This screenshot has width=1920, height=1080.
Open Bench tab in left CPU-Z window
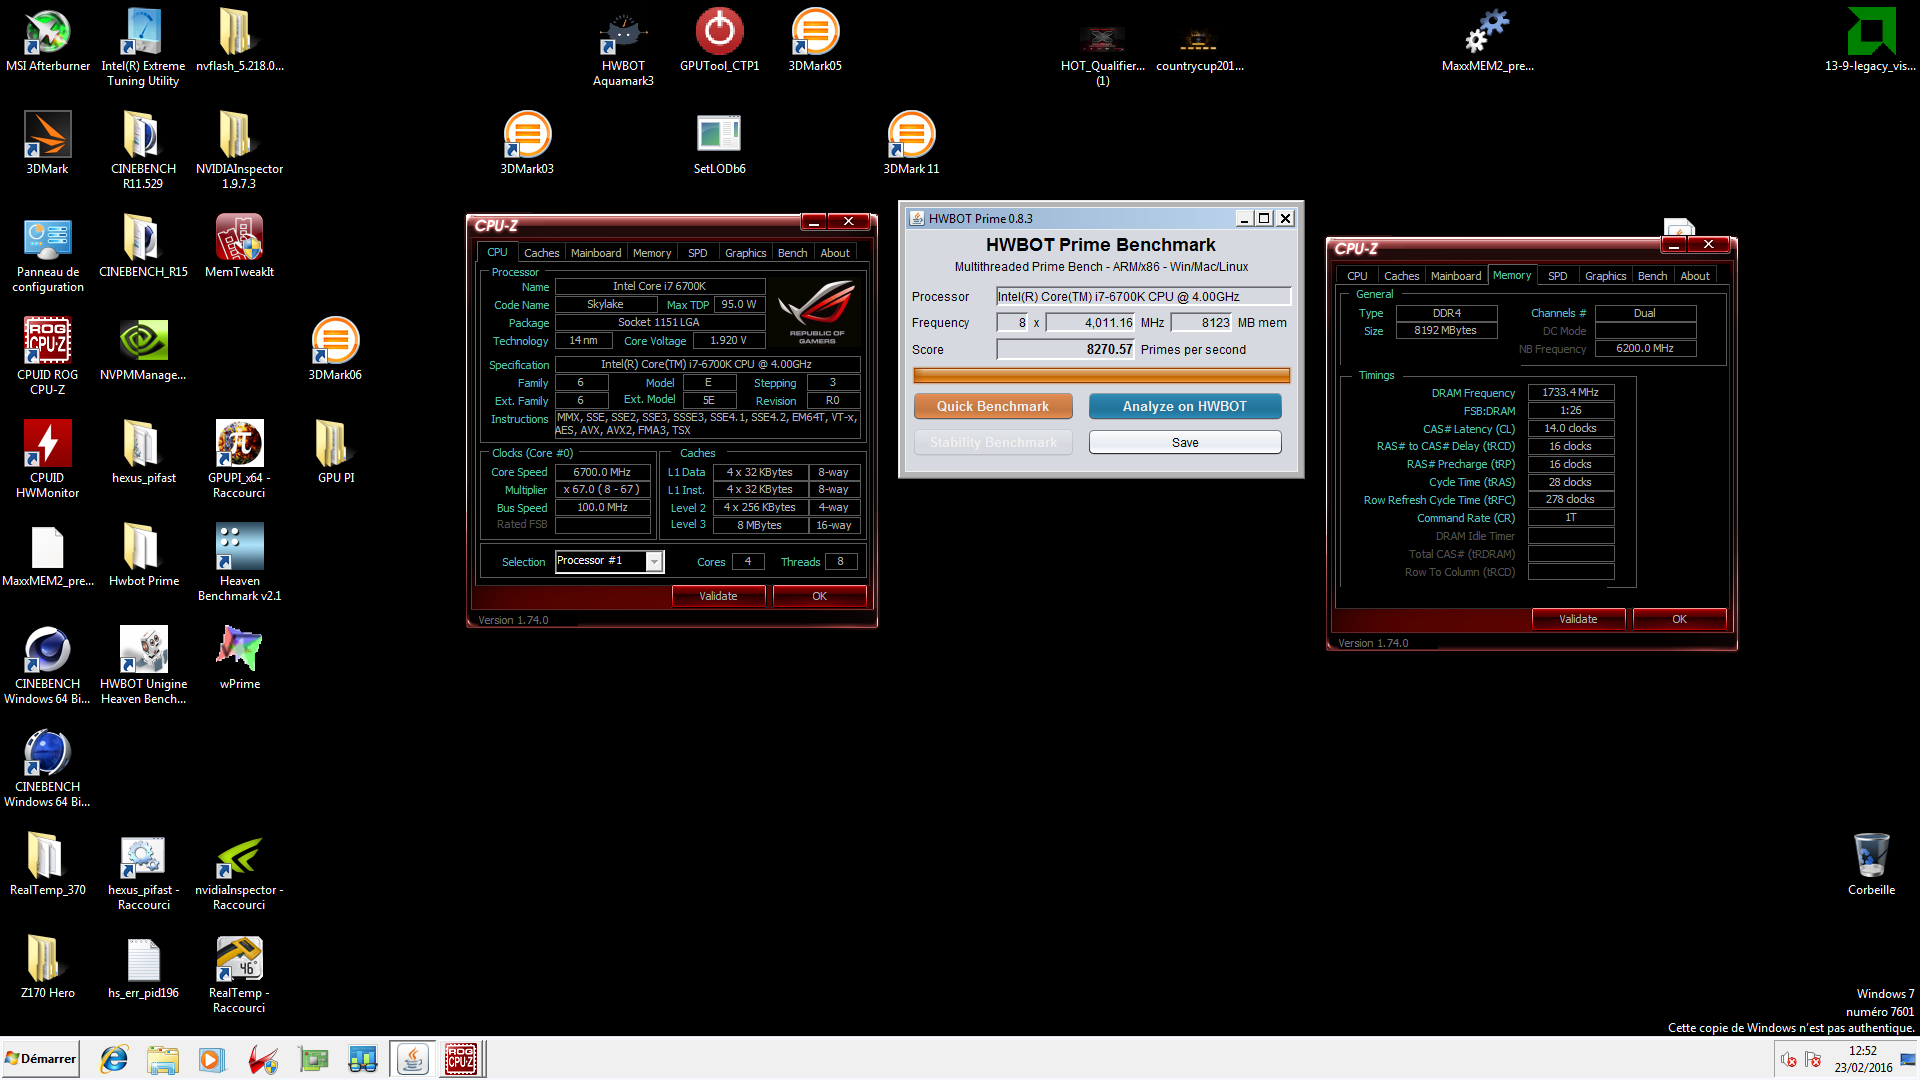point(792,253)
